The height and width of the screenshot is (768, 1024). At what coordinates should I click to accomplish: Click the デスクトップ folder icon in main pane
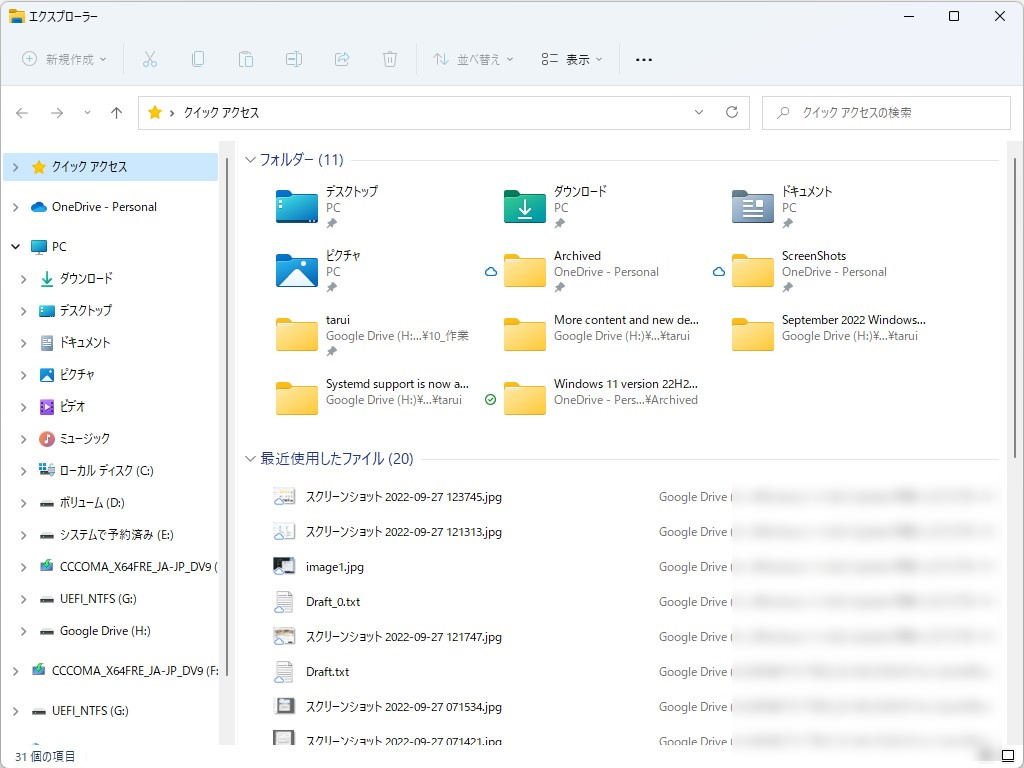[296, 206]
